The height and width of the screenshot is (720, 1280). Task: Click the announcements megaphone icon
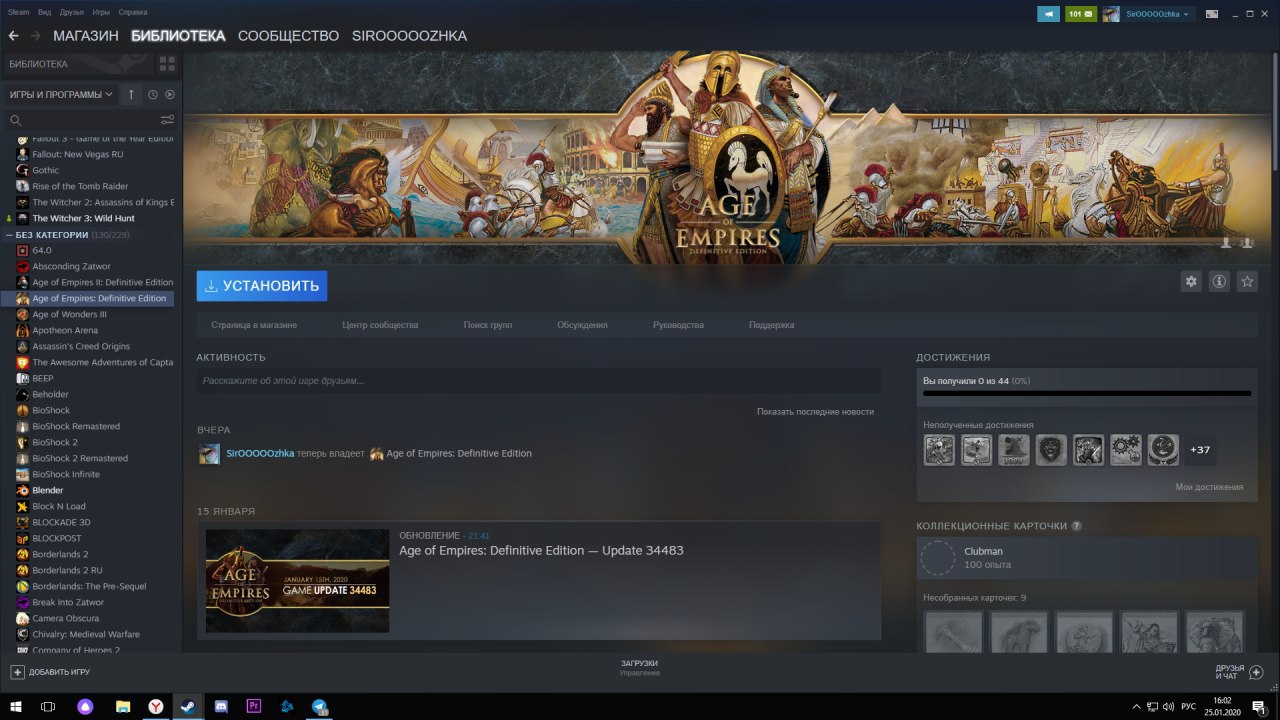pos(1048,14)
